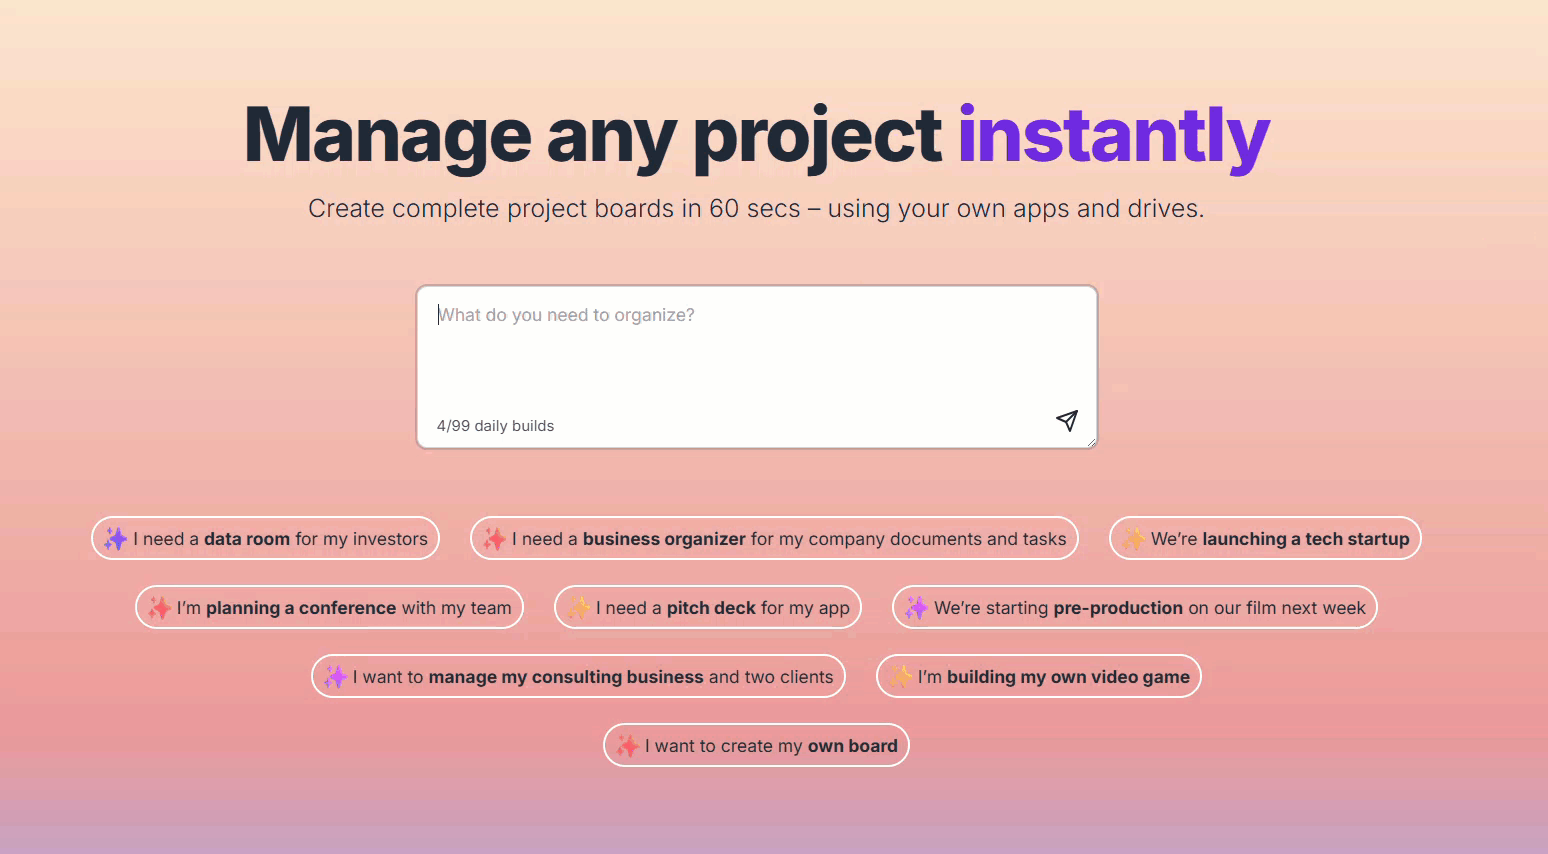1548x854 pixels.
Task: Click the sparkle icon beside business organizer suggestion
Action: point(494,539)
